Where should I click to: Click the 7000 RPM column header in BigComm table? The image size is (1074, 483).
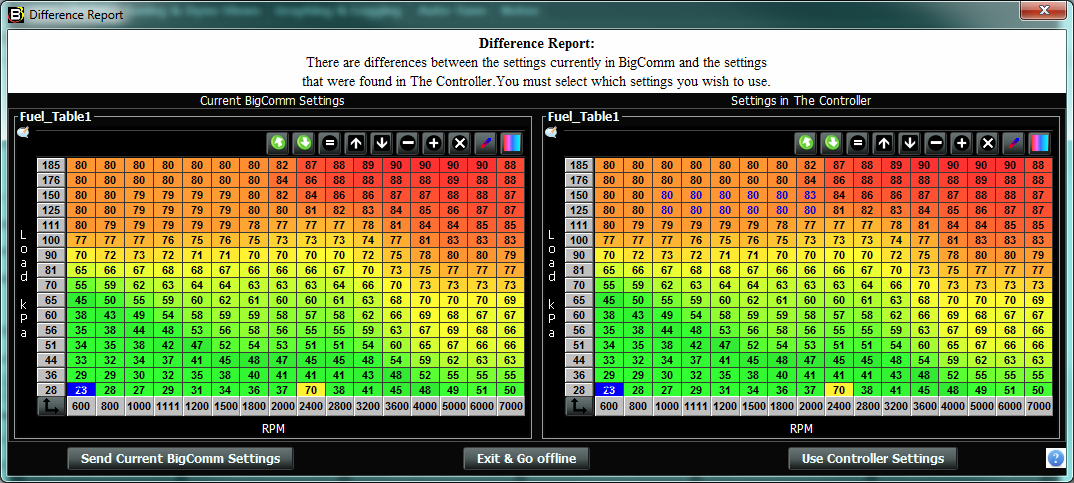pos(511,406)
